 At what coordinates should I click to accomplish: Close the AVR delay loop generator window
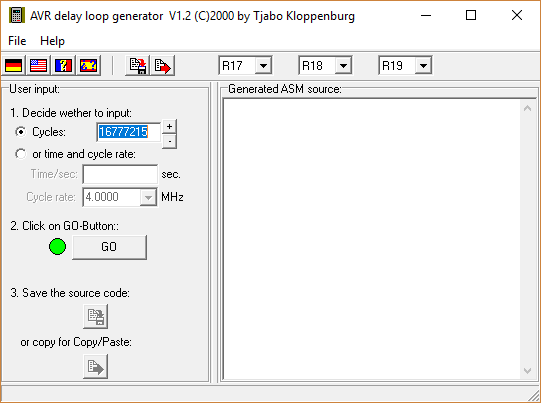pyautogui.click(x=517, y=16)
